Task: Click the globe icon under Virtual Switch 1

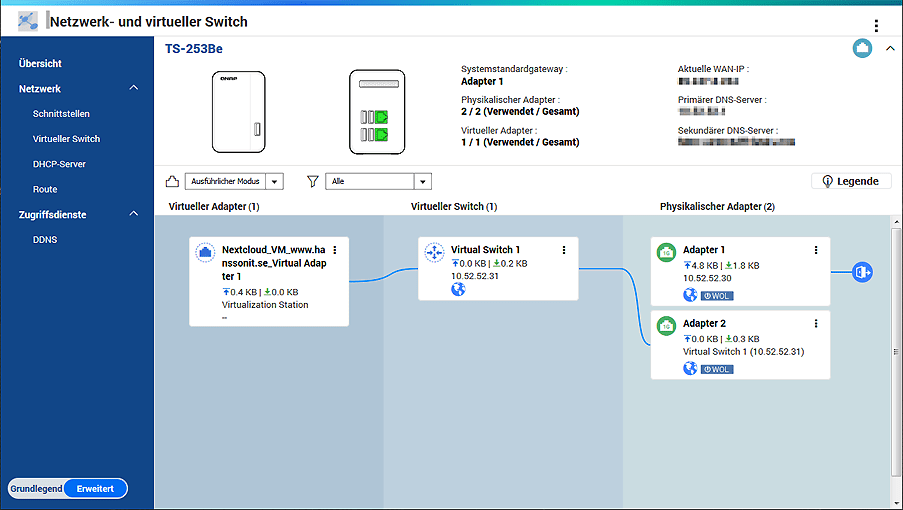Action: point(458,290)
